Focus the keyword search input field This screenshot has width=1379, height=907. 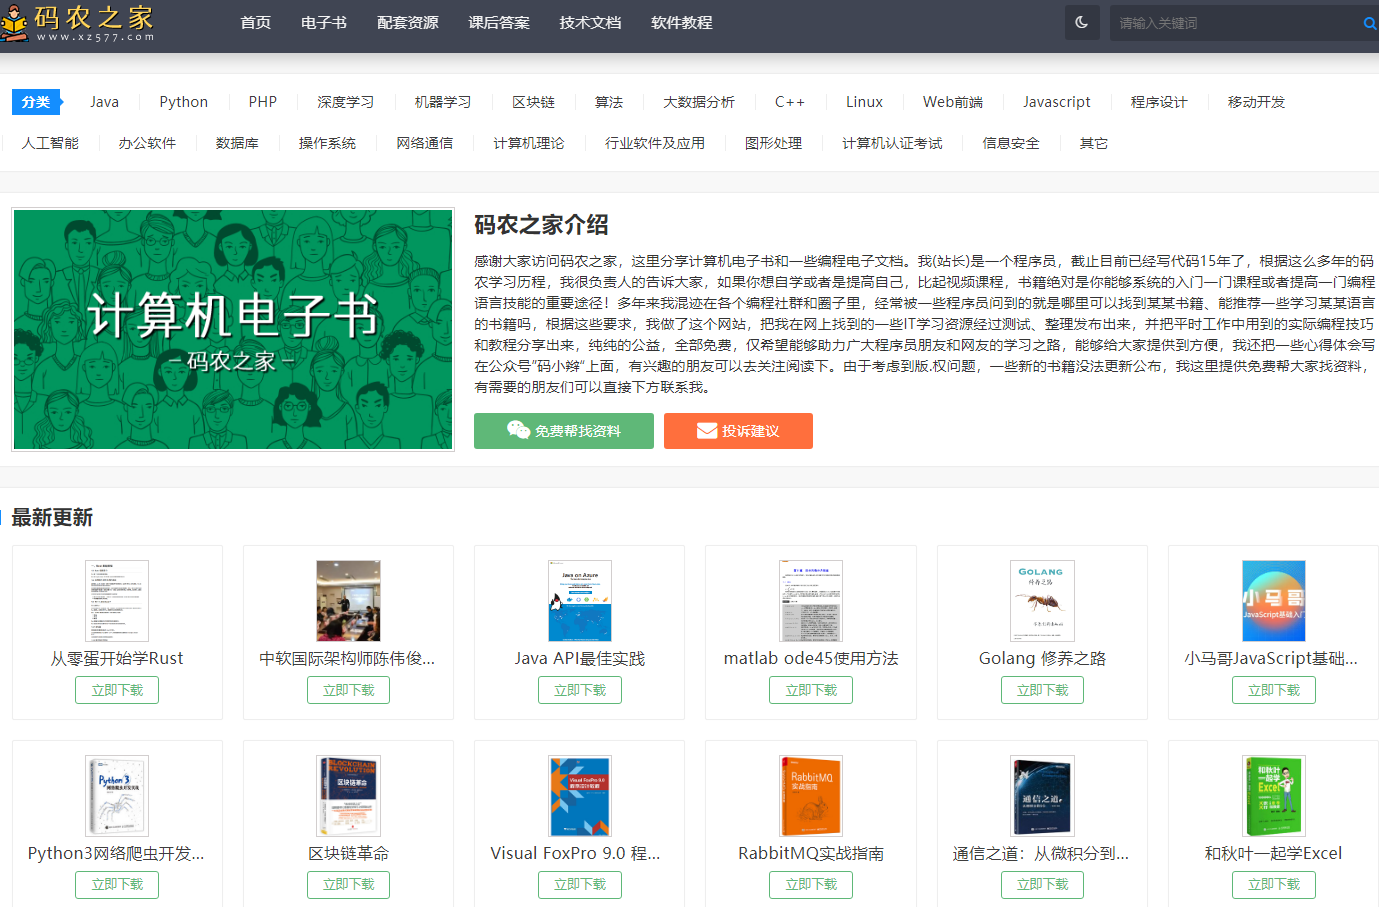(1236, 23)
